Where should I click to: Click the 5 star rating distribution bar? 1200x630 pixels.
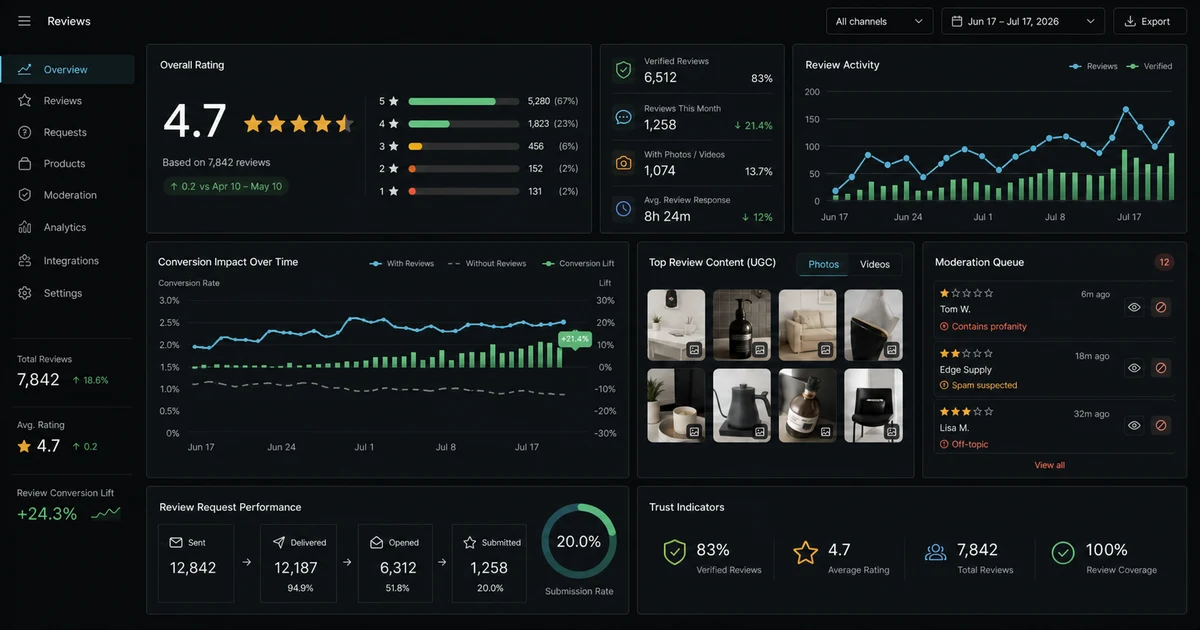[464, 101]
